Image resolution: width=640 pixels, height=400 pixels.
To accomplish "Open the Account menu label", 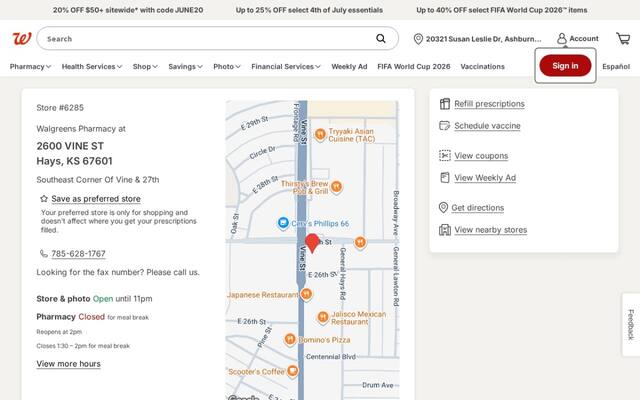I will point(584,39).
